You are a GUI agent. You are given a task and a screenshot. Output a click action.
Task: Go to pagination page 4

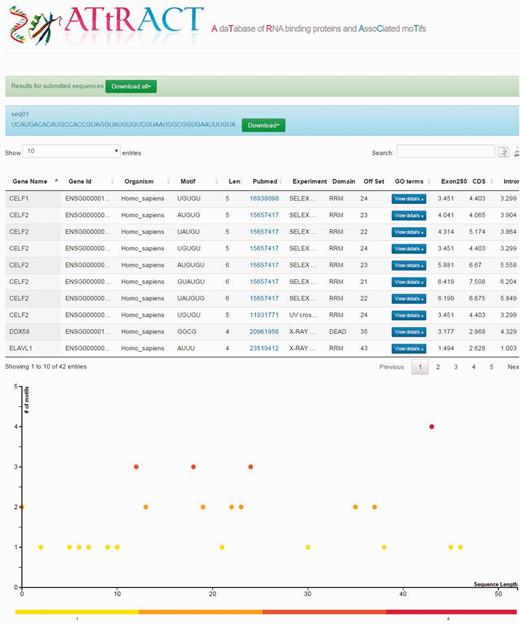[473, 367]
